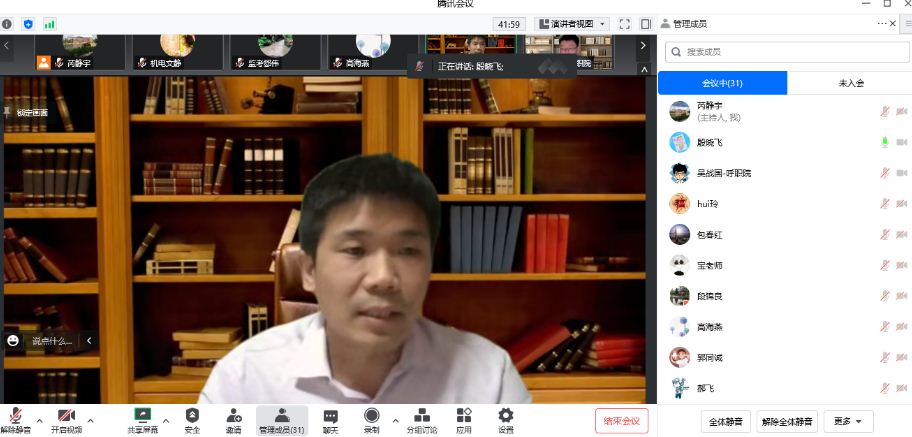This screenshot has width=912, height=437.
Task: Open the 安全 security options
Action: point(192,416)
